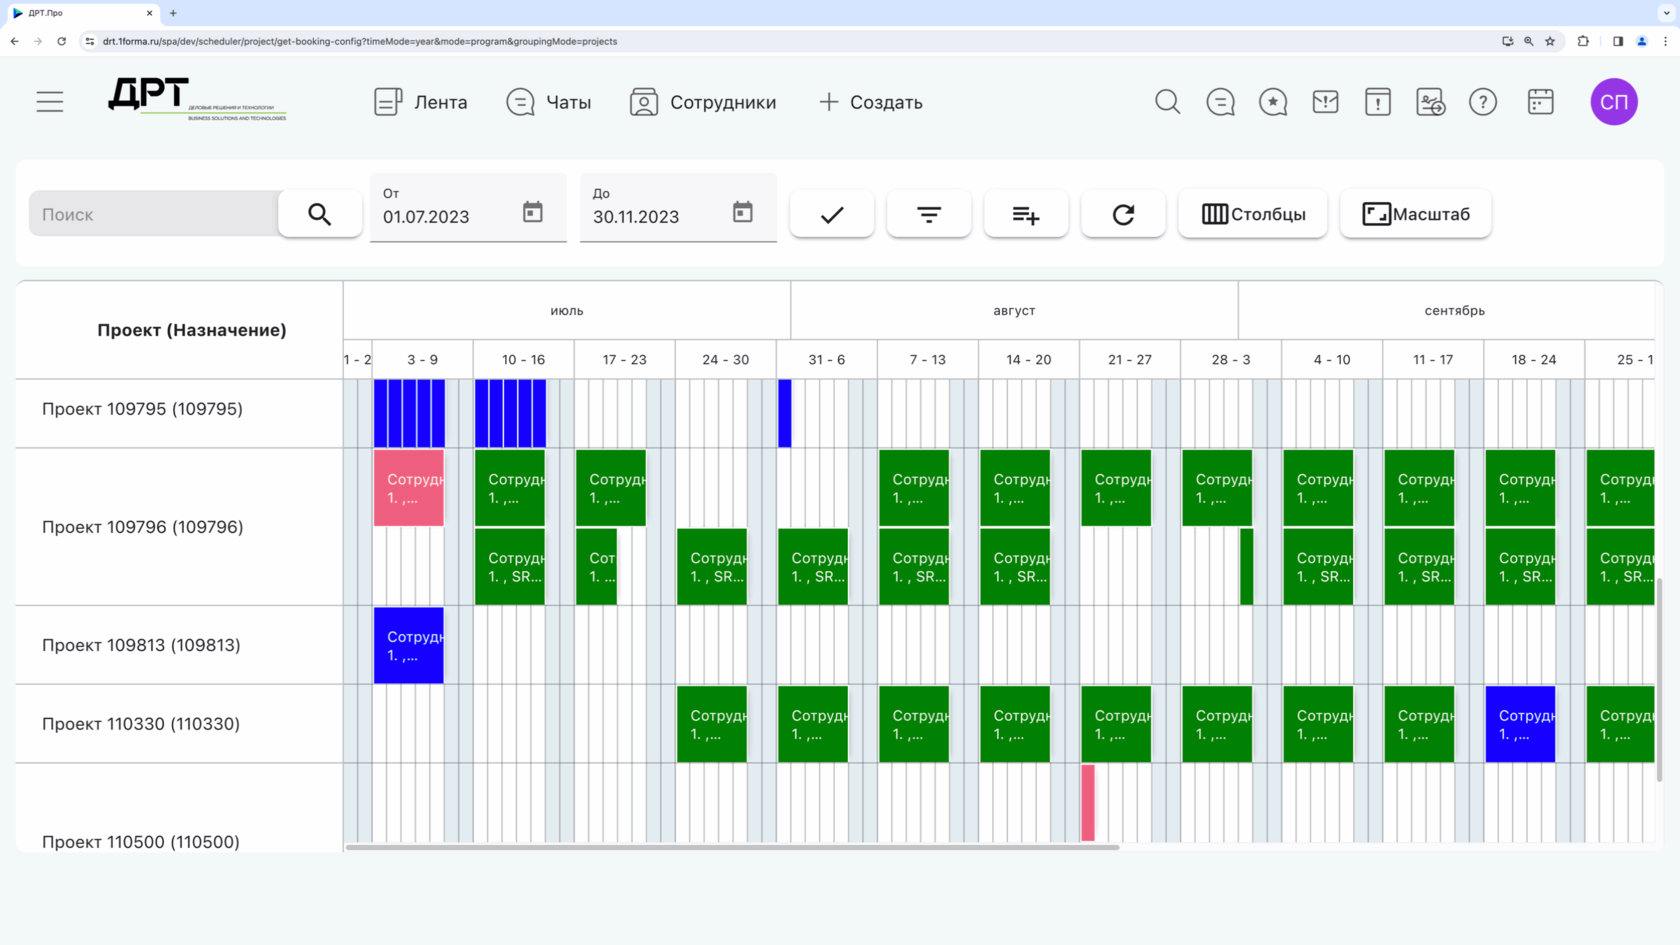Reload the browser page
The height and width of the screenshot is (945, 1680).
[62, 41]
